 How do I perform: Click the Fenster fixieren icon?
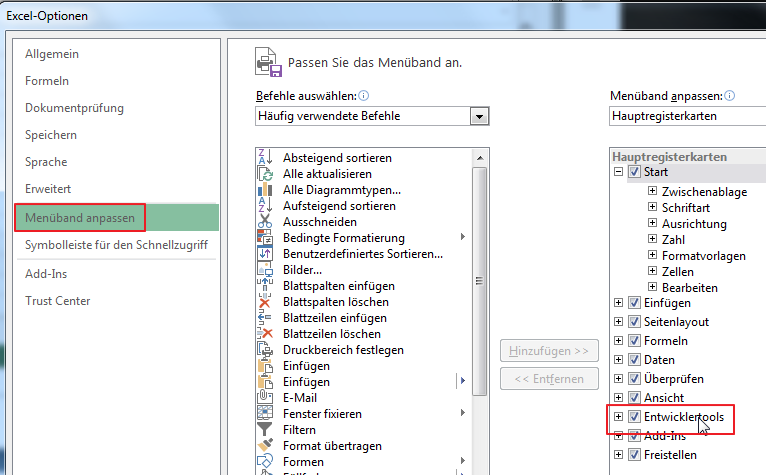[x=265, y=413]
